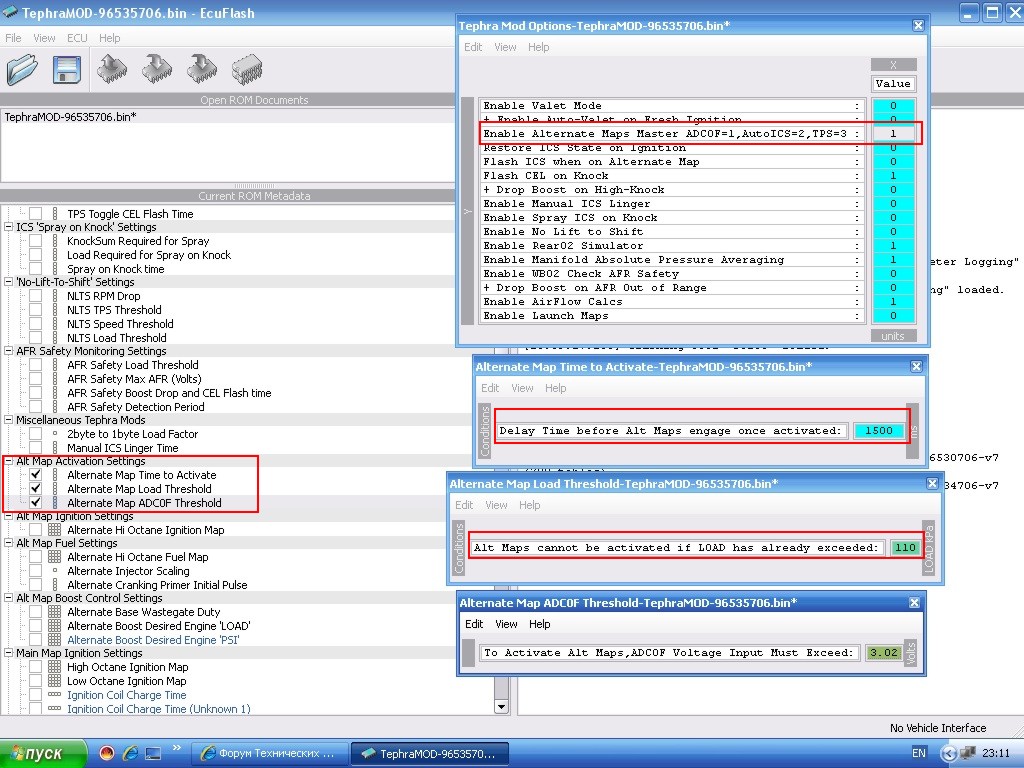
Task: Collapse the Alt Map Boost Control Settings group
Action: coord(8,598)
